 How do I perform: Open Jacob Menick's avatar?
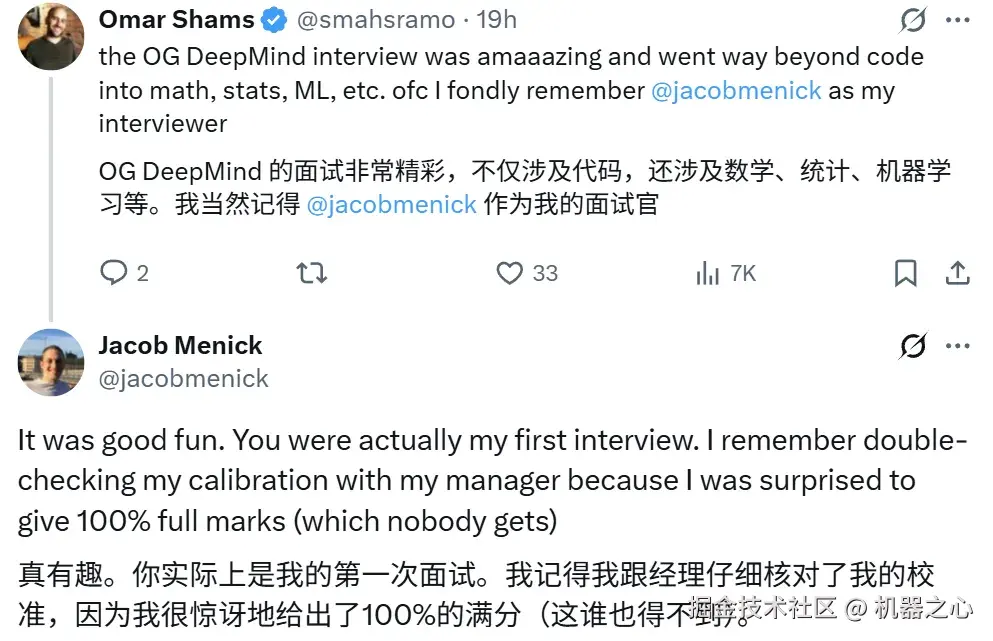(51, 362)
